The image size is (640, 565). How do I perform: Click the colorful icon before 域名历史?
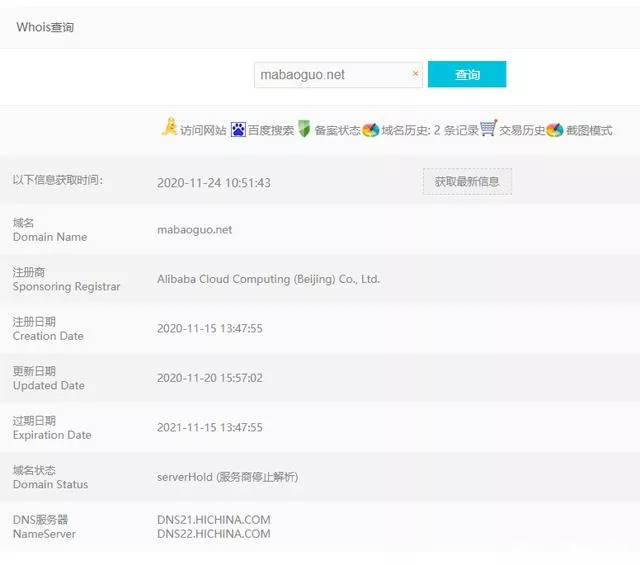tap(370, 130)
